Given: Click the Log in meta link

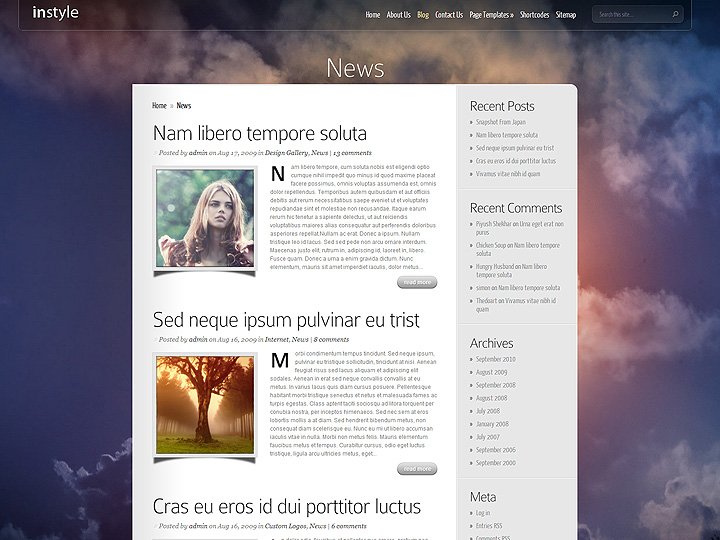Looking at the screenshot, I should click(483, 513).
